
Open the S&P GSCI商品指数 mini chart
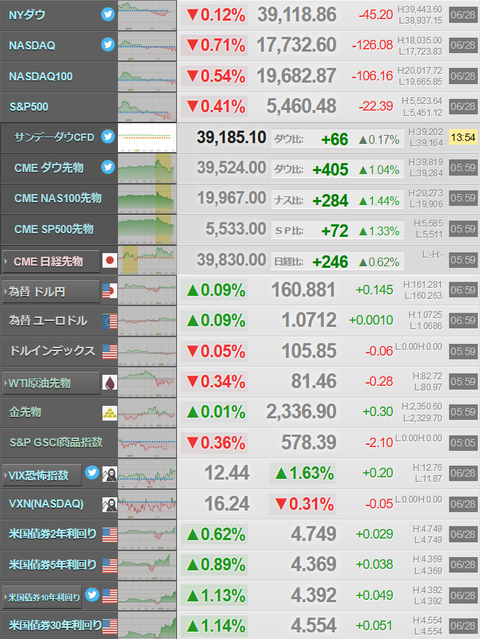[x=147, y=443]
